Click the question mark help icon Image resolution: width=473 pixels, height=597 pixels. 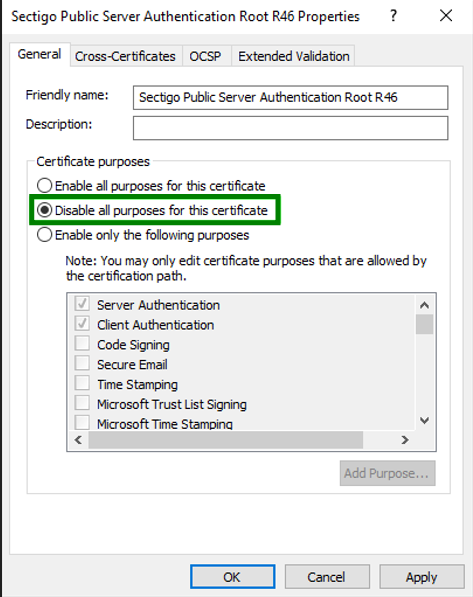(x=393, y=16)
